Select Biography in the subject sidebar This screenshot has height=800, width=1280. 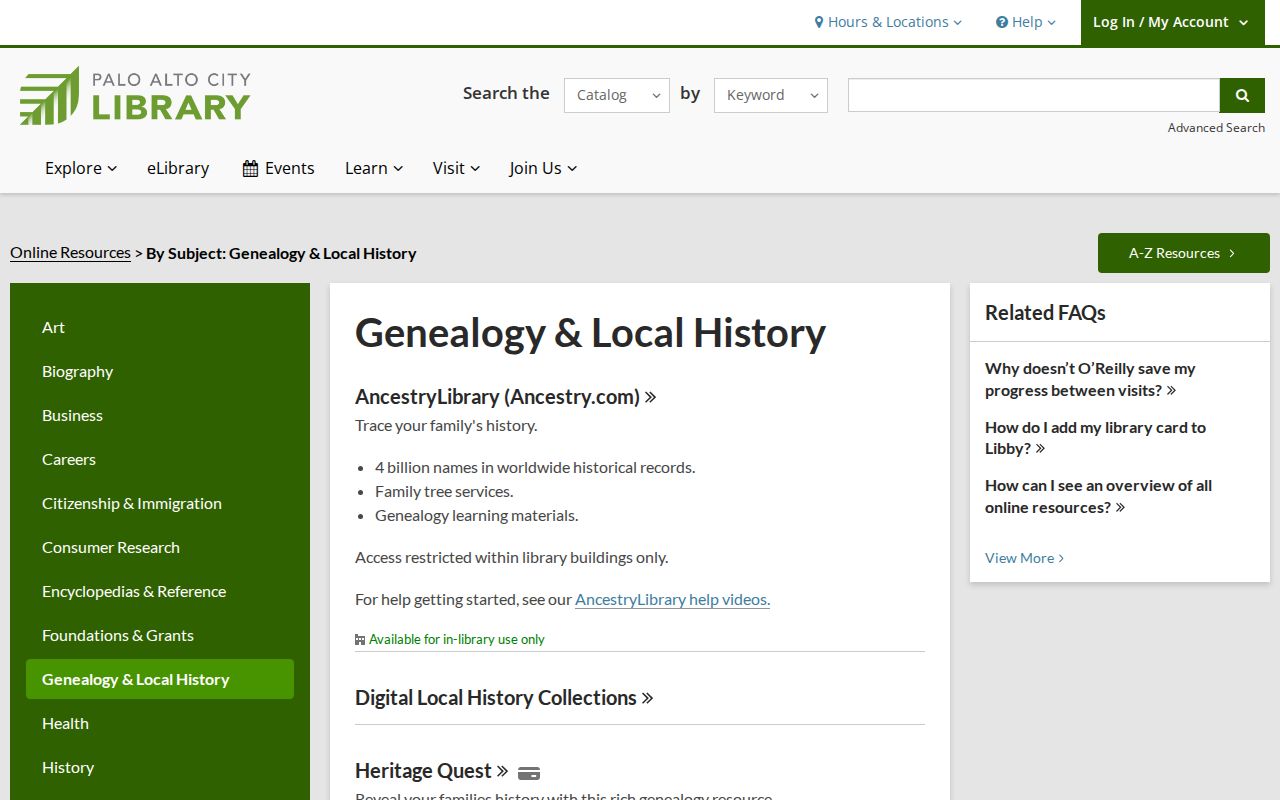click(160, 371)
